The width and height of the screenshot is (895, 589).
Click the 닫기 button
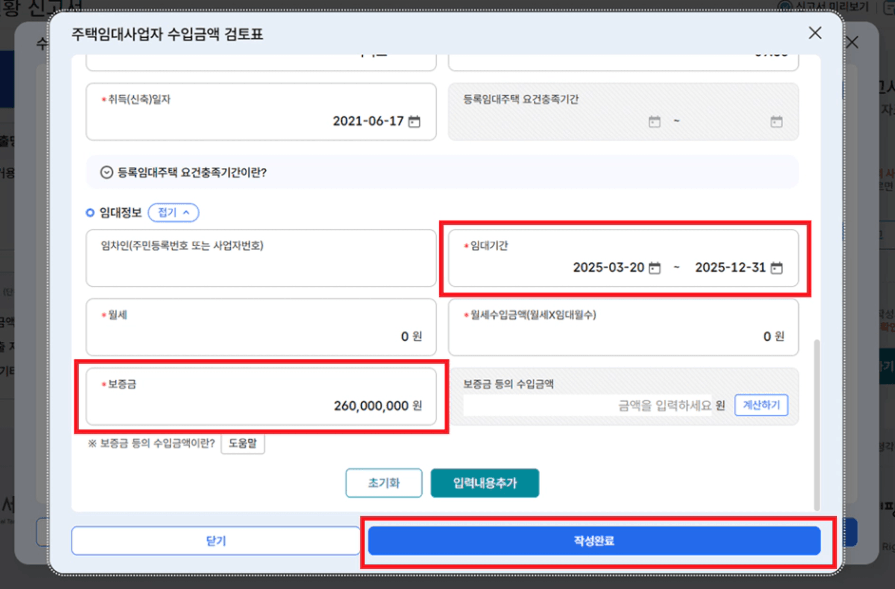coord(216,540)
